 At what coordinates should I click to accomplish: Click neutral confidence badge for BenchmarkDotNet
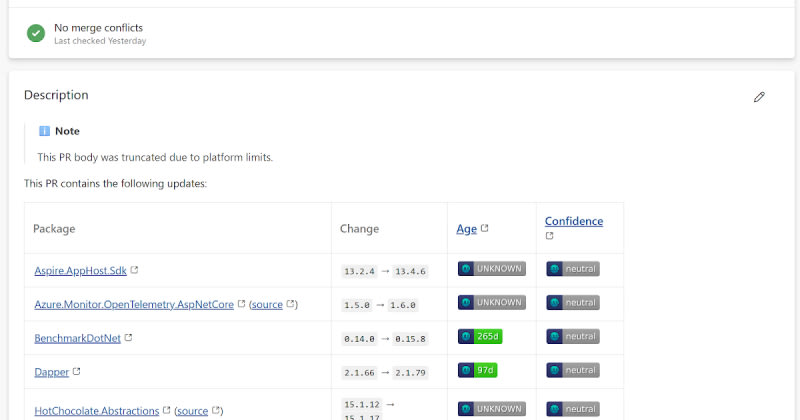[x=573, y=336]
